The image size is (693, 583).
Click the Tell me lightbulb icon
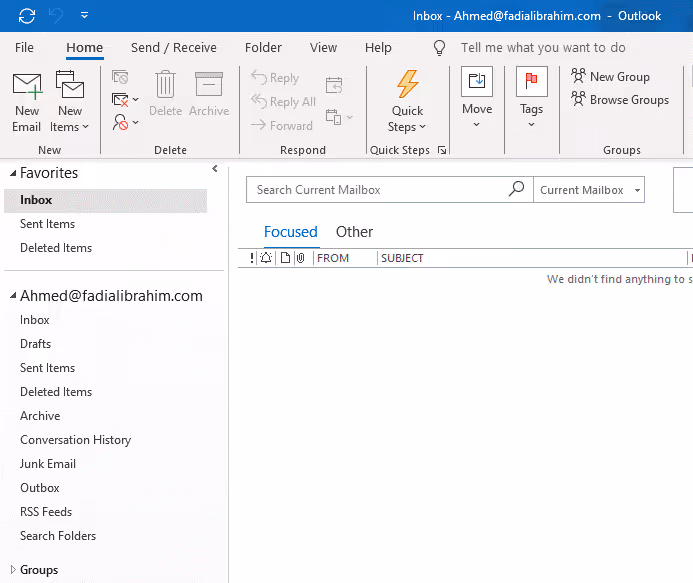[x=439, y=48]
